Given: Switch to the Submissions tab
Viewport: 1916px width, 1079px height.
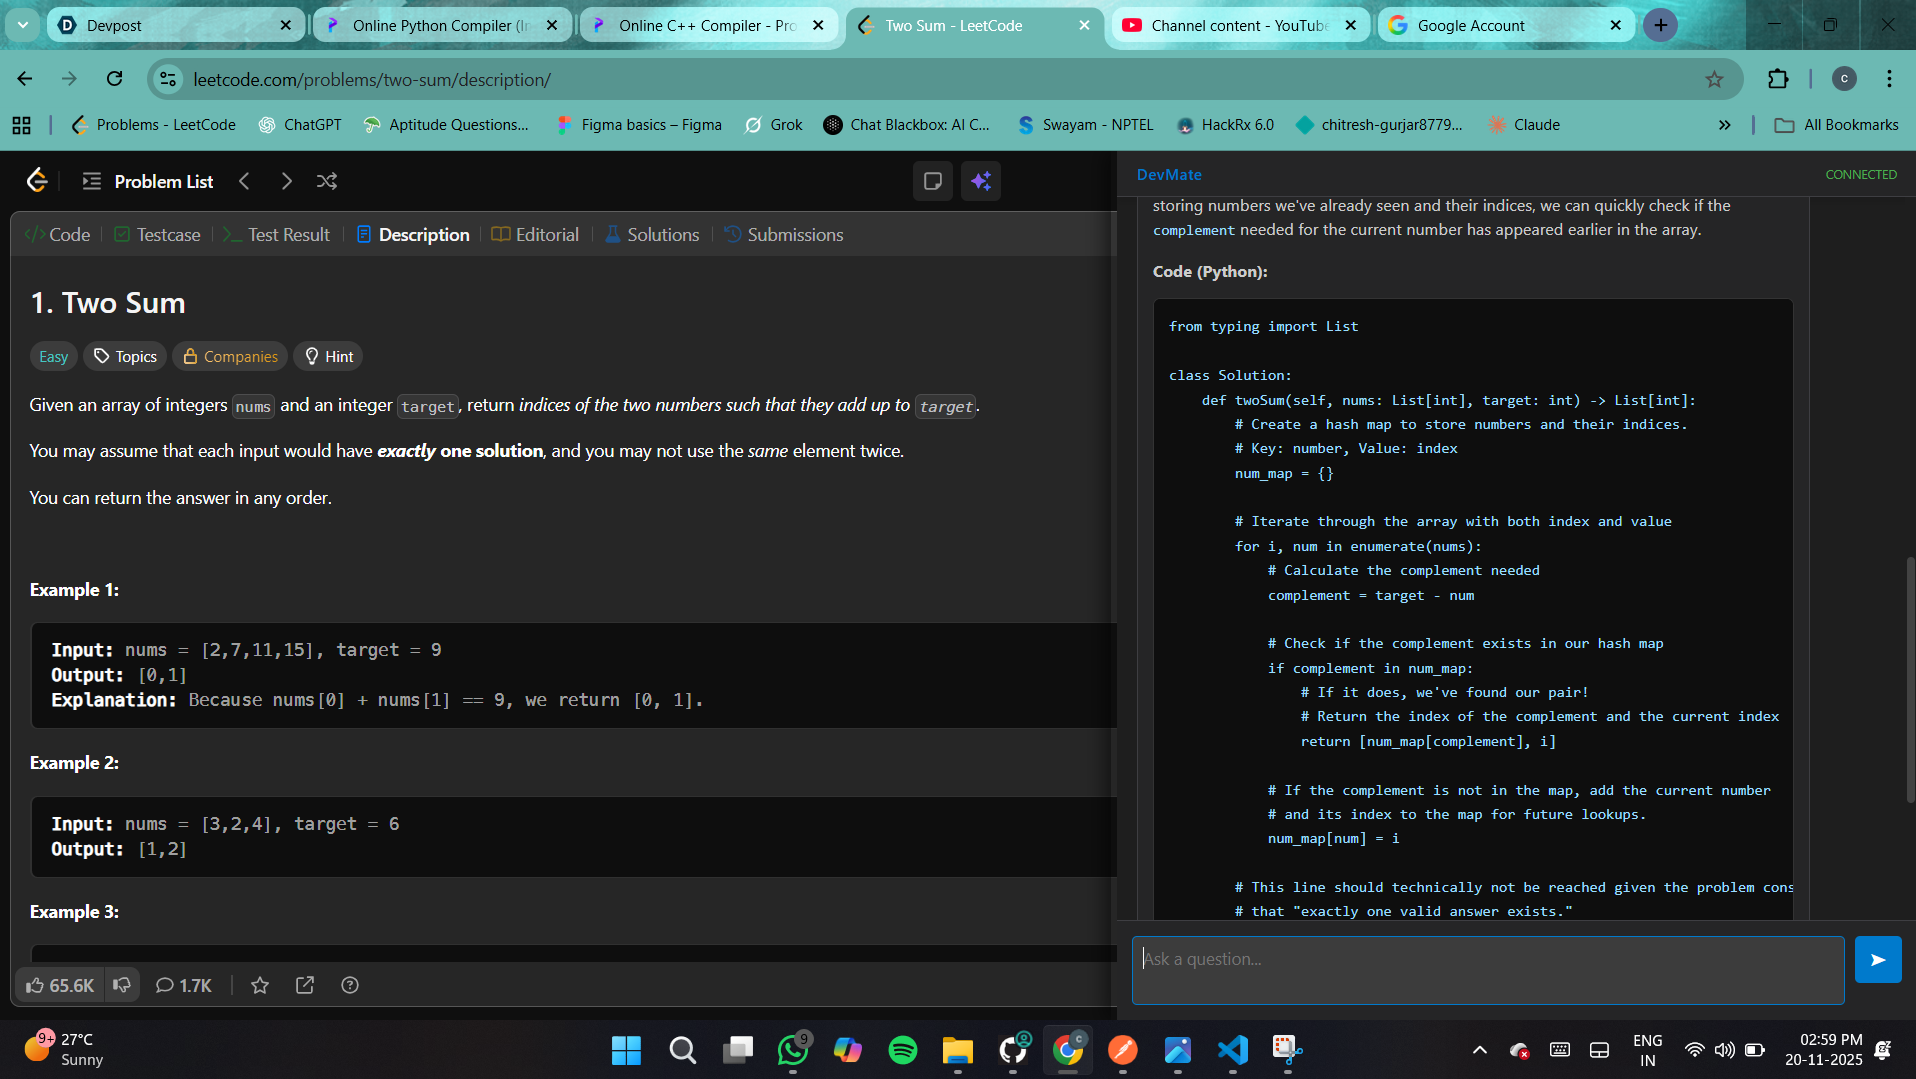Looking at the screenshot, I should (784, 235).
